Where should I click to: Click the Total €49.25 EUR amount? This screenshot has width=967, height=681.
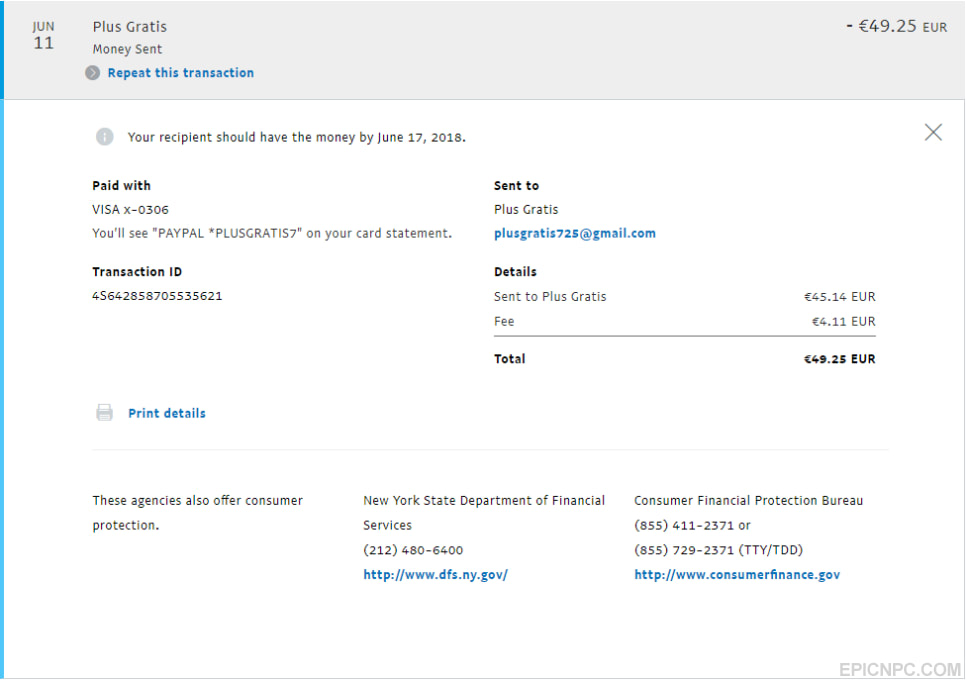click(839, 359)
